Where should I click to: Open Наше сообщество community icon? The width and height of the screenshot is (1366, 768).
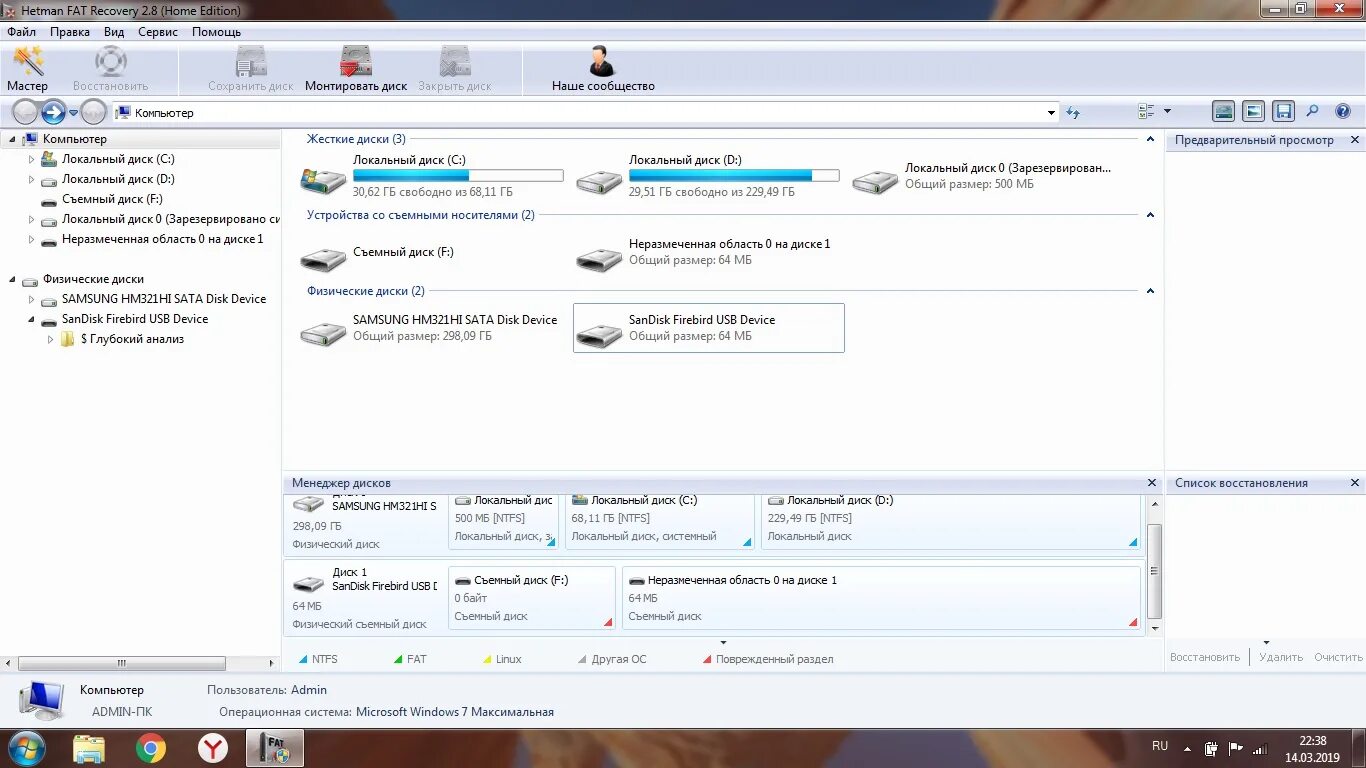click(603, 69)
